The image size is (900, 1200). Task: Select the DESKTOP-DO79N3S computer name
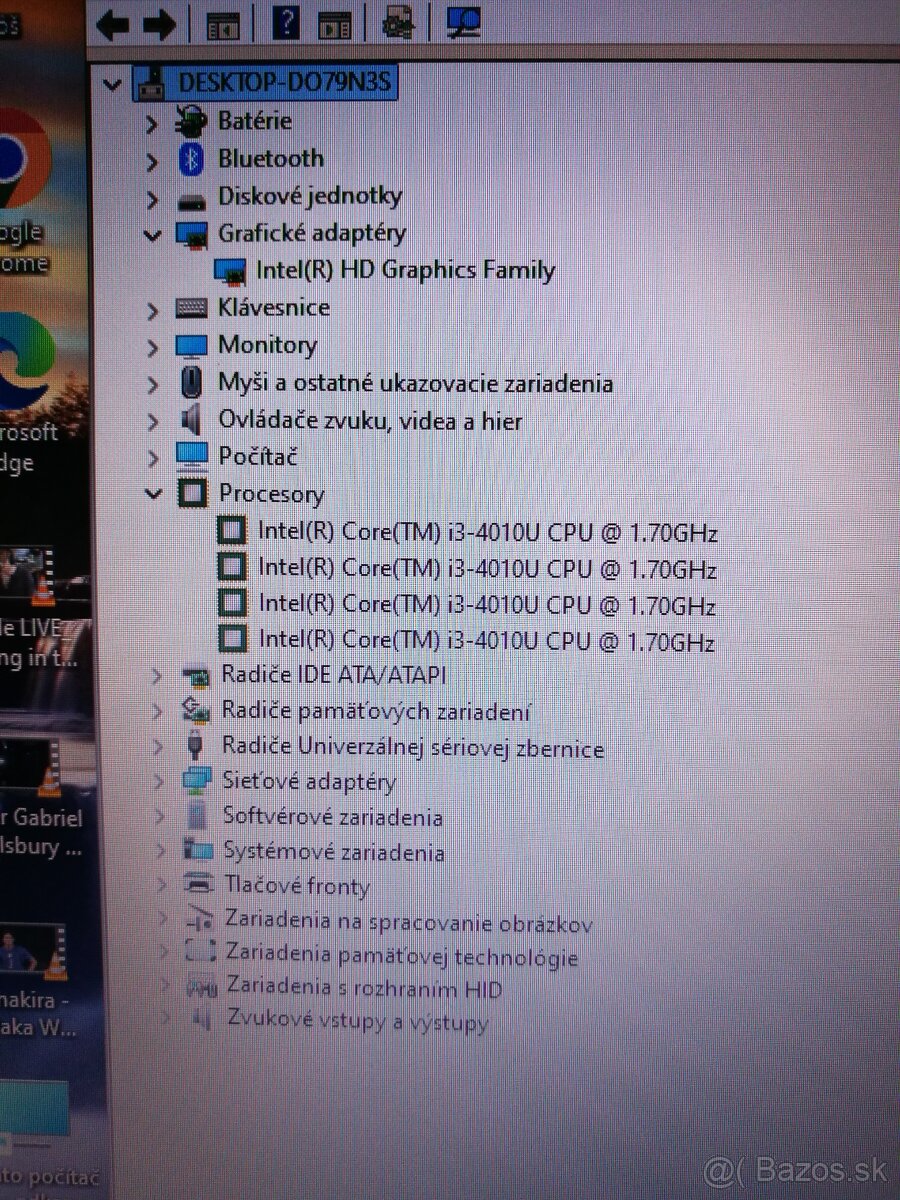coord(287,82)
